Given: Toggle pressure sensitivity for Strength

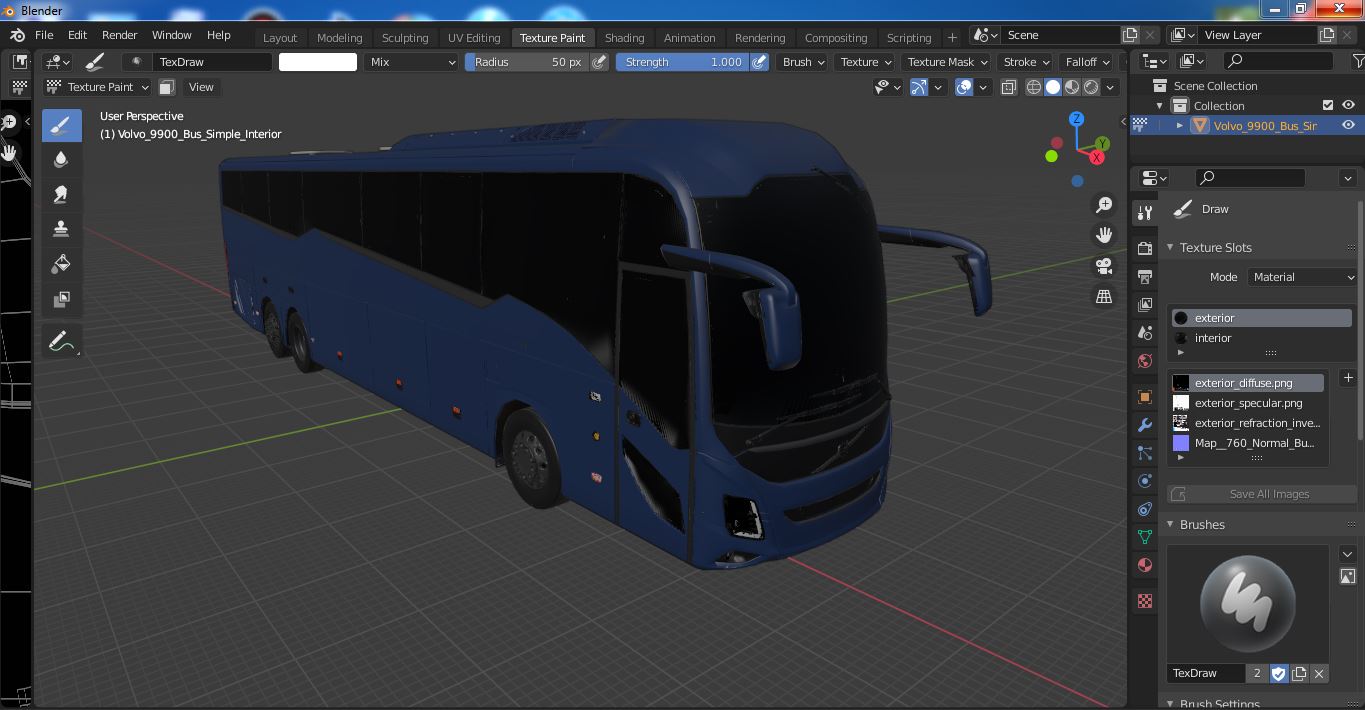Looking at the screenshot, I should tap(759, 62).
